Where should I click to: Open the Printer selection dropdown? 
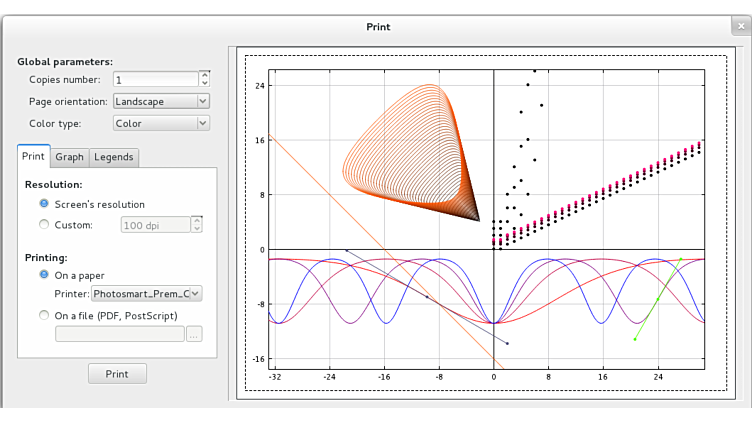tap(146, 294)
